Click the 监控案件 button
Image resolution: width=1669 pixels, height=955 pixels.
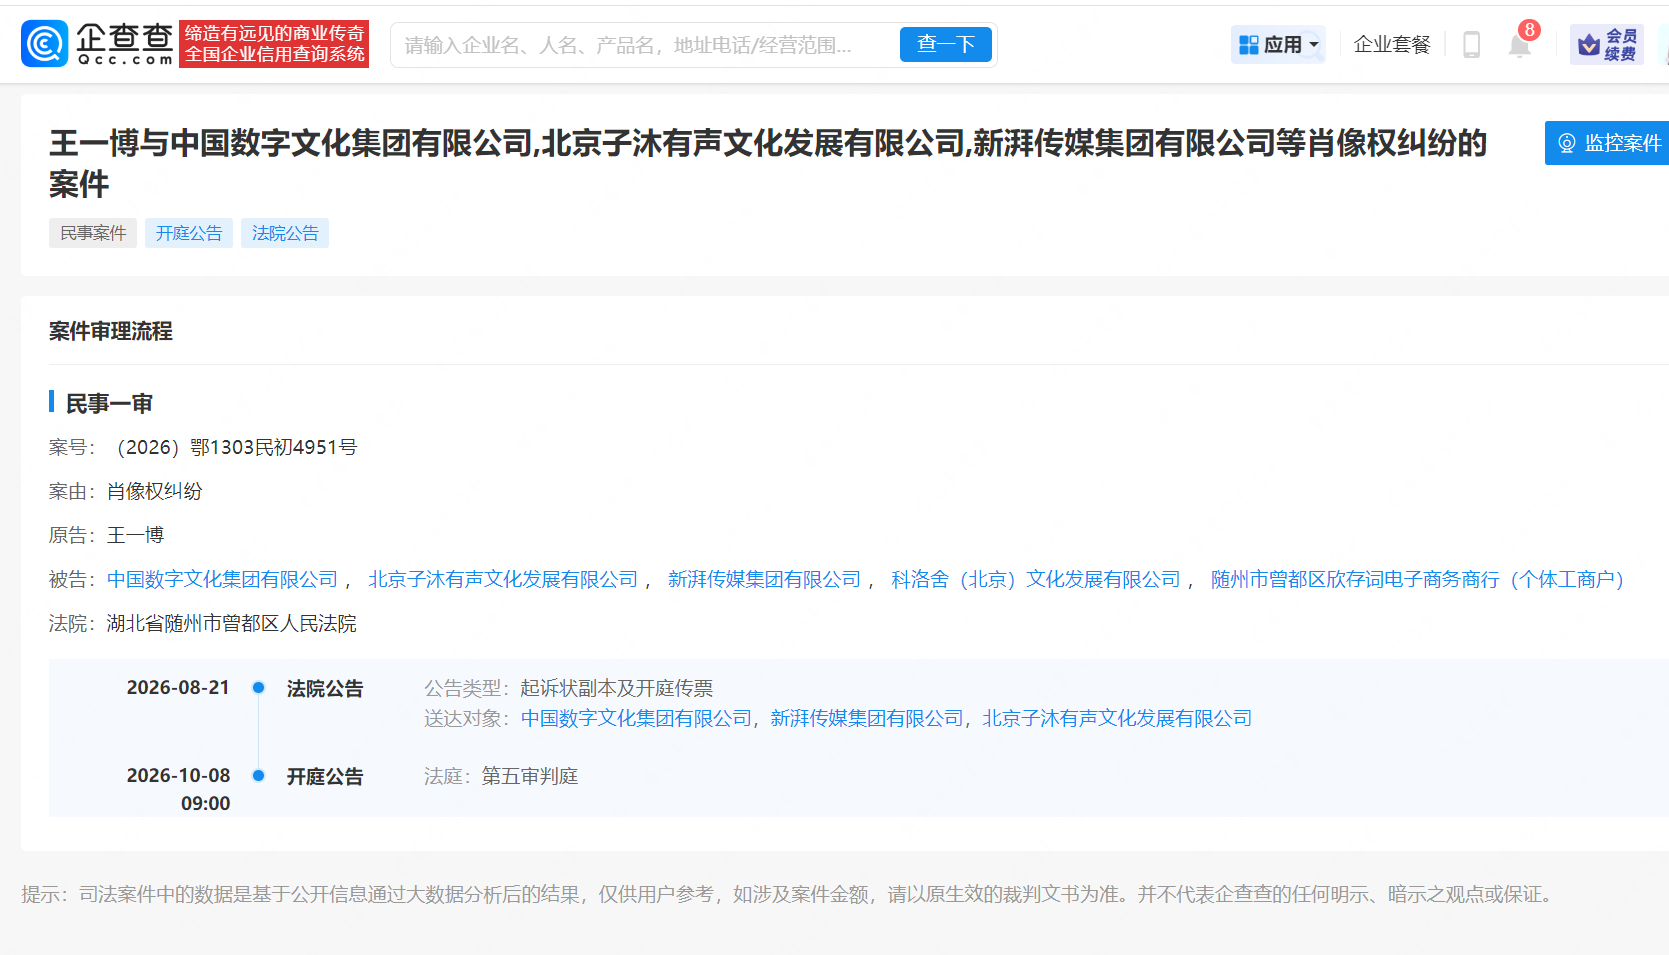pyautogui.click(x=1608, y=143)
